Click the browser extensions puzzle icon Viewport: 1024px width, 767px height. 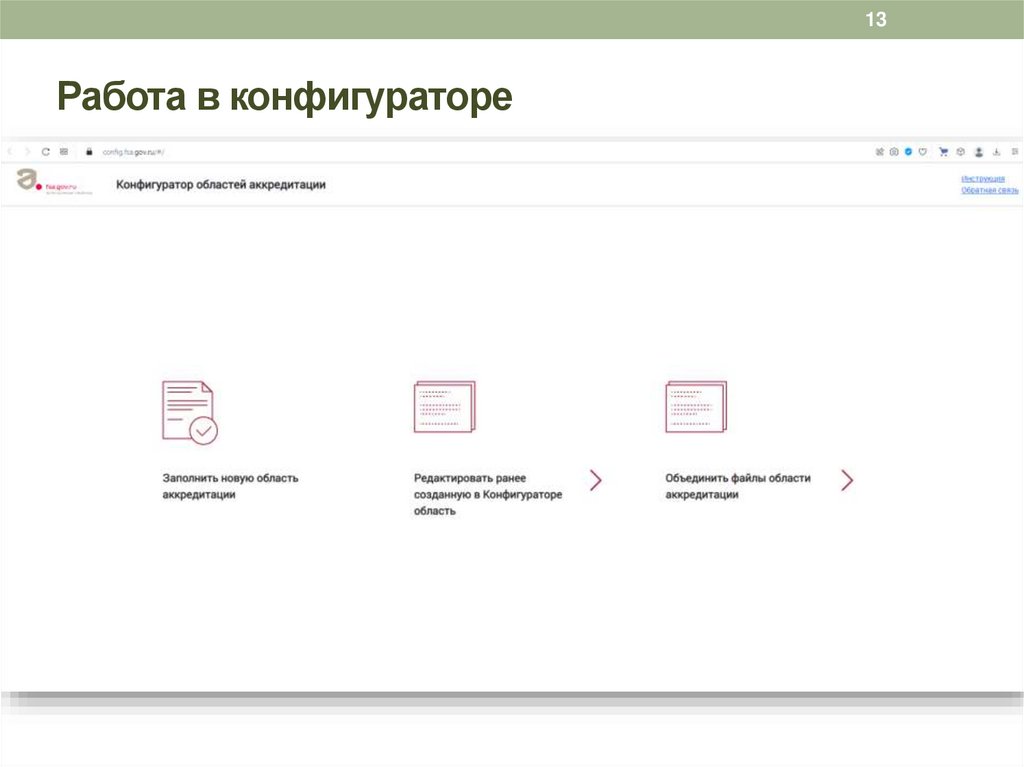coord(879,152)
